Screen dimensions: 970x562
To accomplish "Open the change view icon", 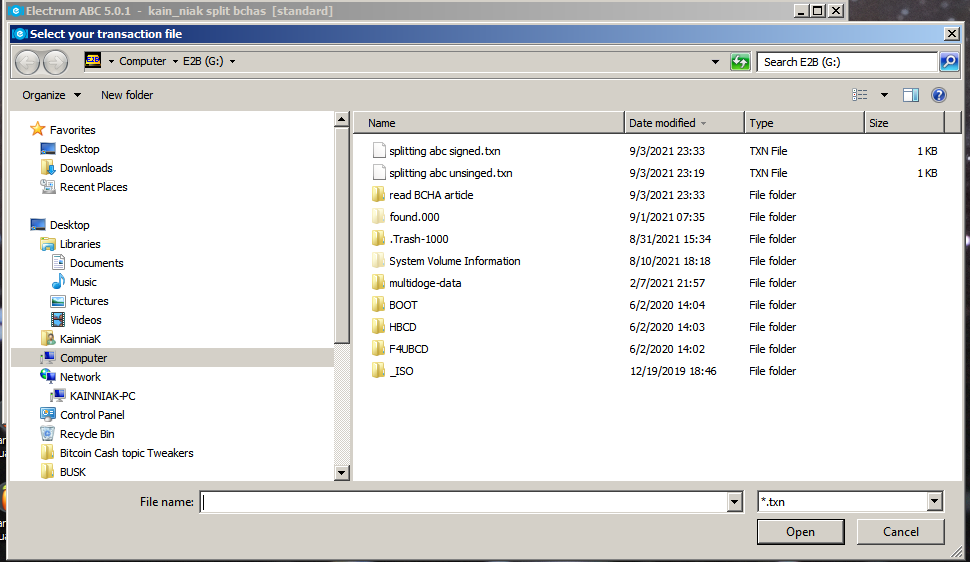I will (x=860, y=95).
